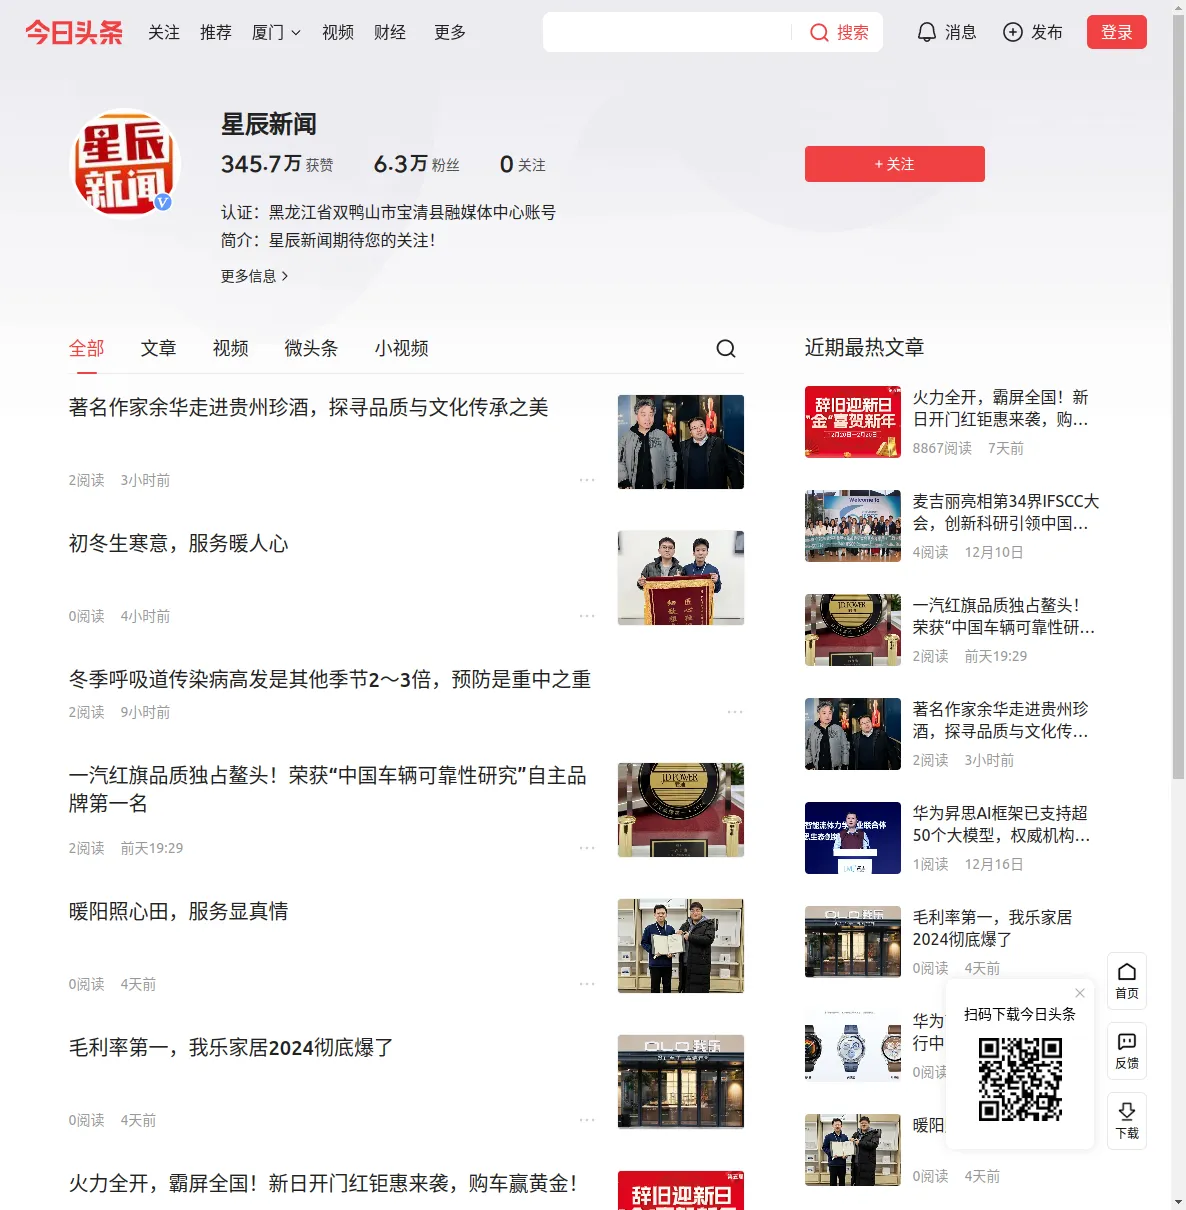This screenshot has height=1210, width=1186.
Task: Open 我乐家居 storefront thumbnail in feed
Action: [x=681, y=1082]
